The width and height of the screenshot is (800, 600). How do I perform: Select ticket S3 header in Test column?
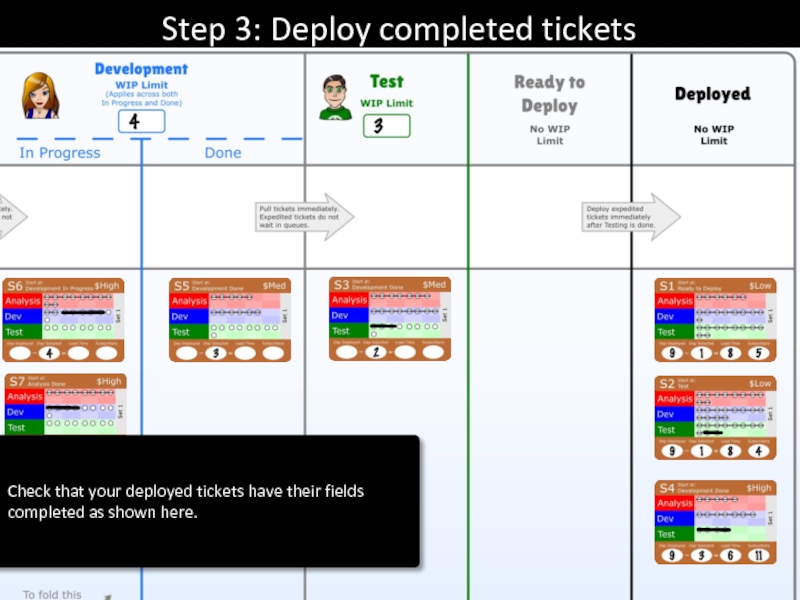(x=390, y=285)
